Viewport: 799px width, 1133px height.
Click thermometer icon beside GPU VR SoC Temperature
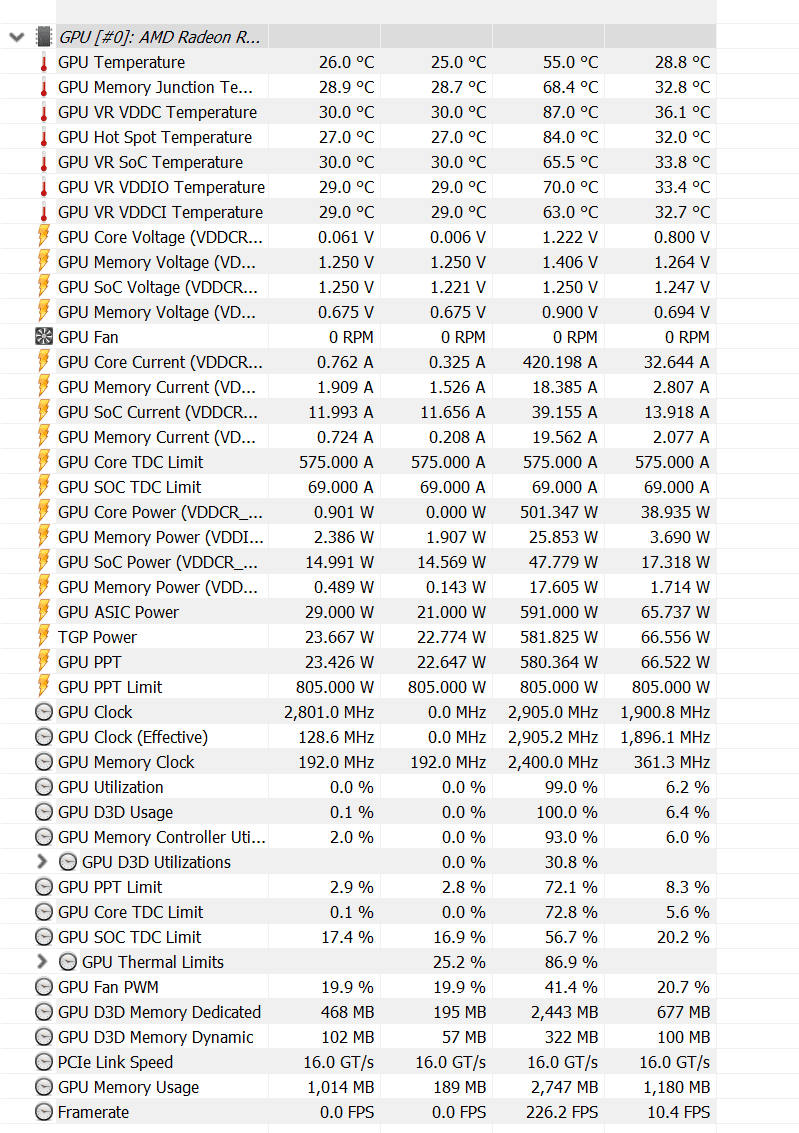[x=43, y=162]
